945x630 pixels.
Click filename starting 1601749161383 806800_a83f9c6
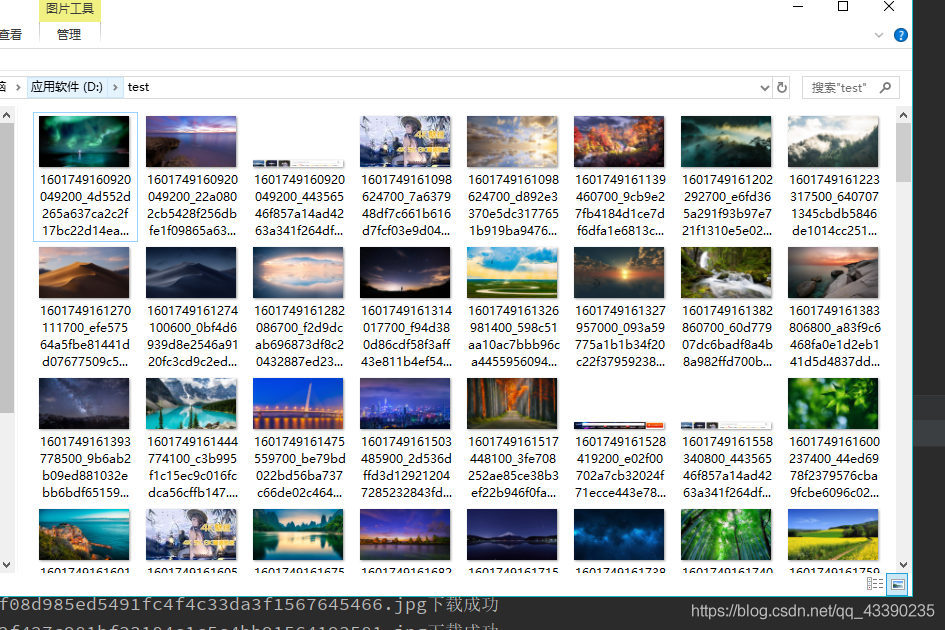click(834, 336)
